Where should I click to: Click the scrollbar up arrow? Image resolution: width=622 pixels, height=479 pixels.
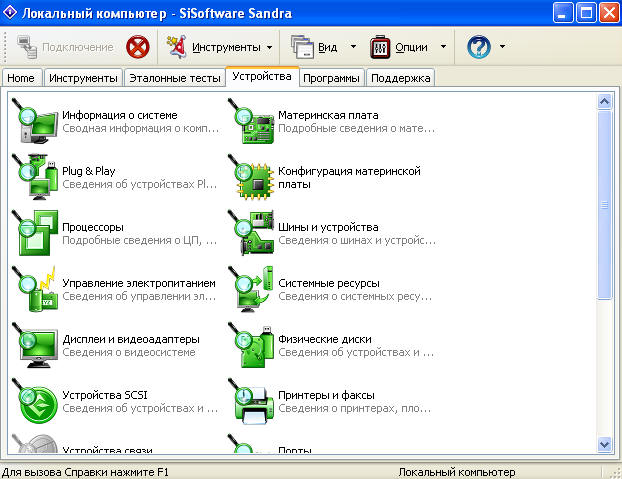pos(604,102)
